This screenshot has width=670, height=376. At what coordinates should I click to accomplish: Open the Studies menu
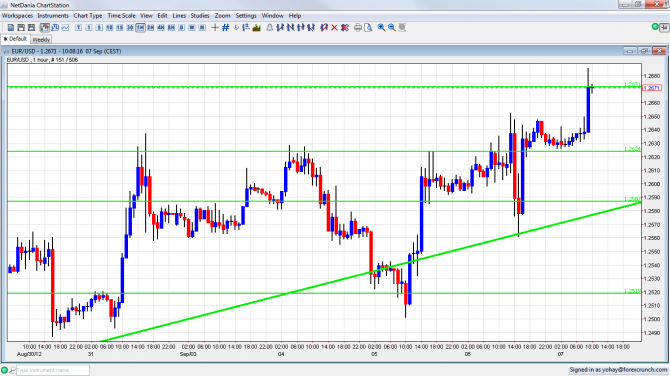[x=200, y=15]
